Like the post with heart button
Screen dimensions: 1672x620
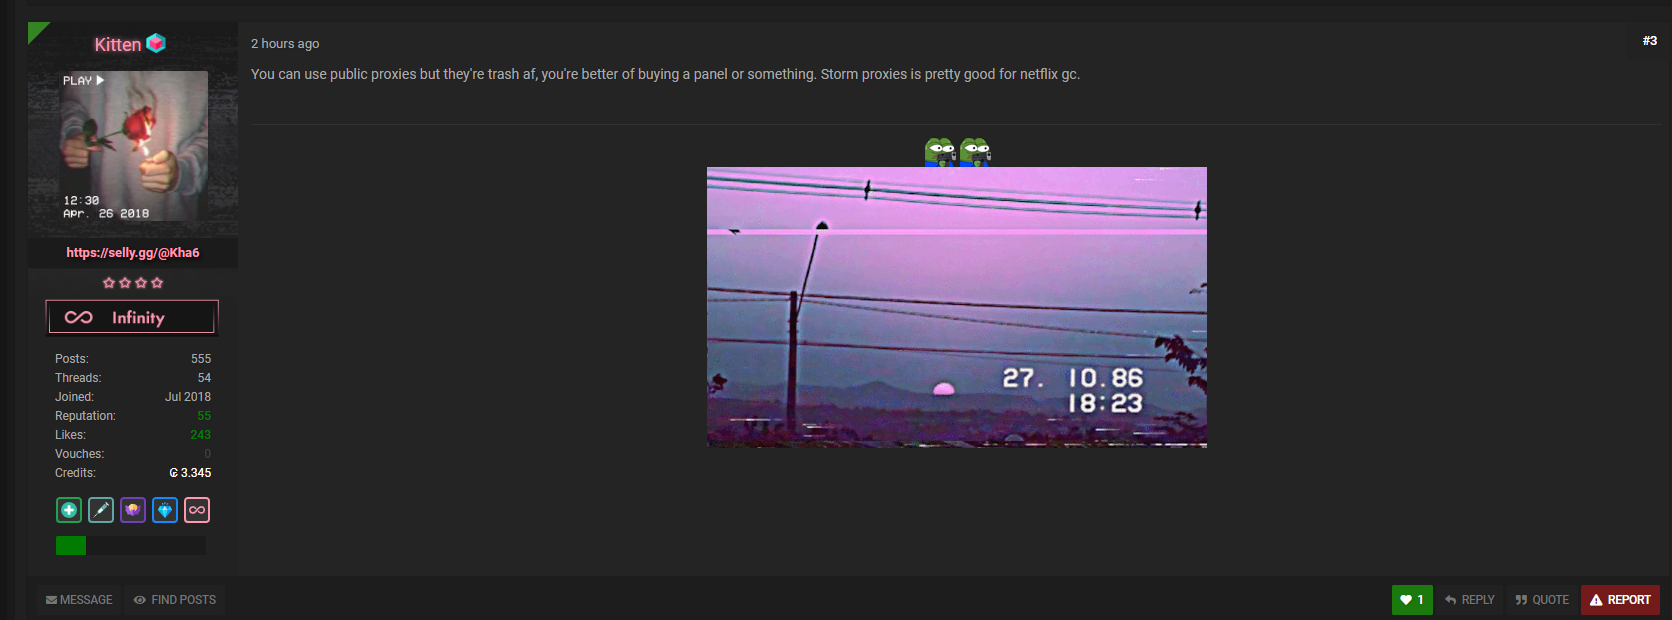pos(1412,600)
